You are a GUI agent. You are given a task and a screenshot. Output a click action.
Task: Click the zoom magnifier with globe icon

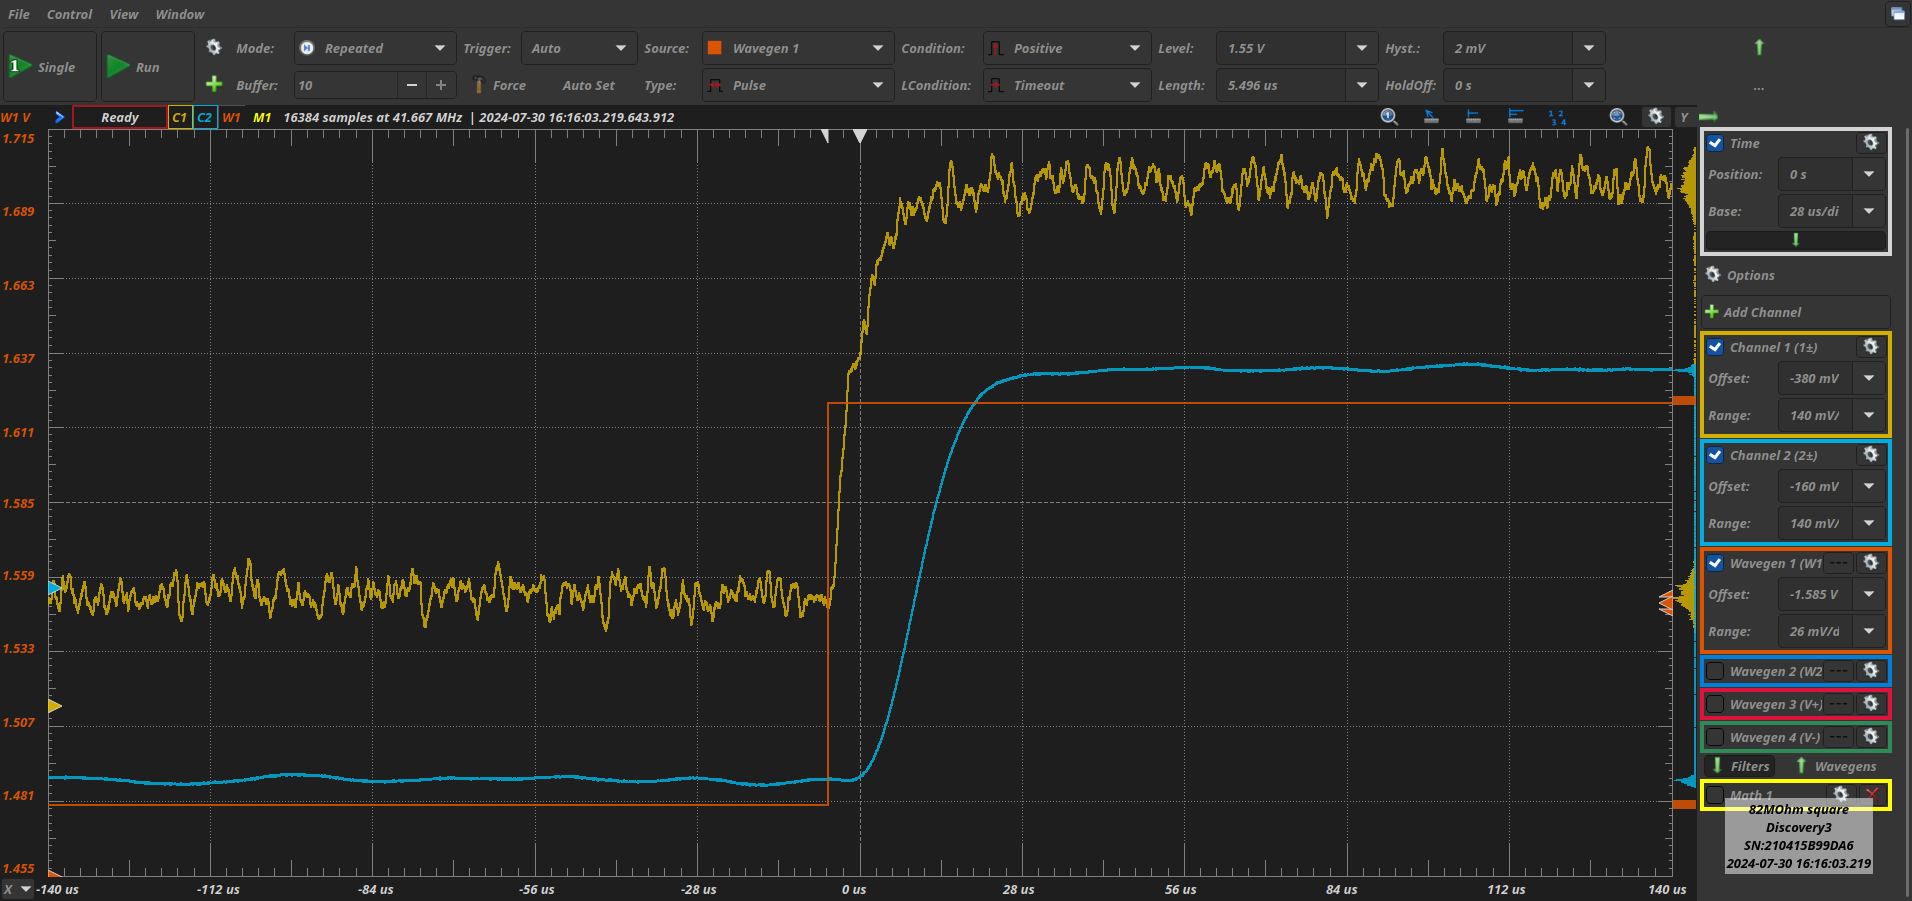click(x=1618, y=117)
